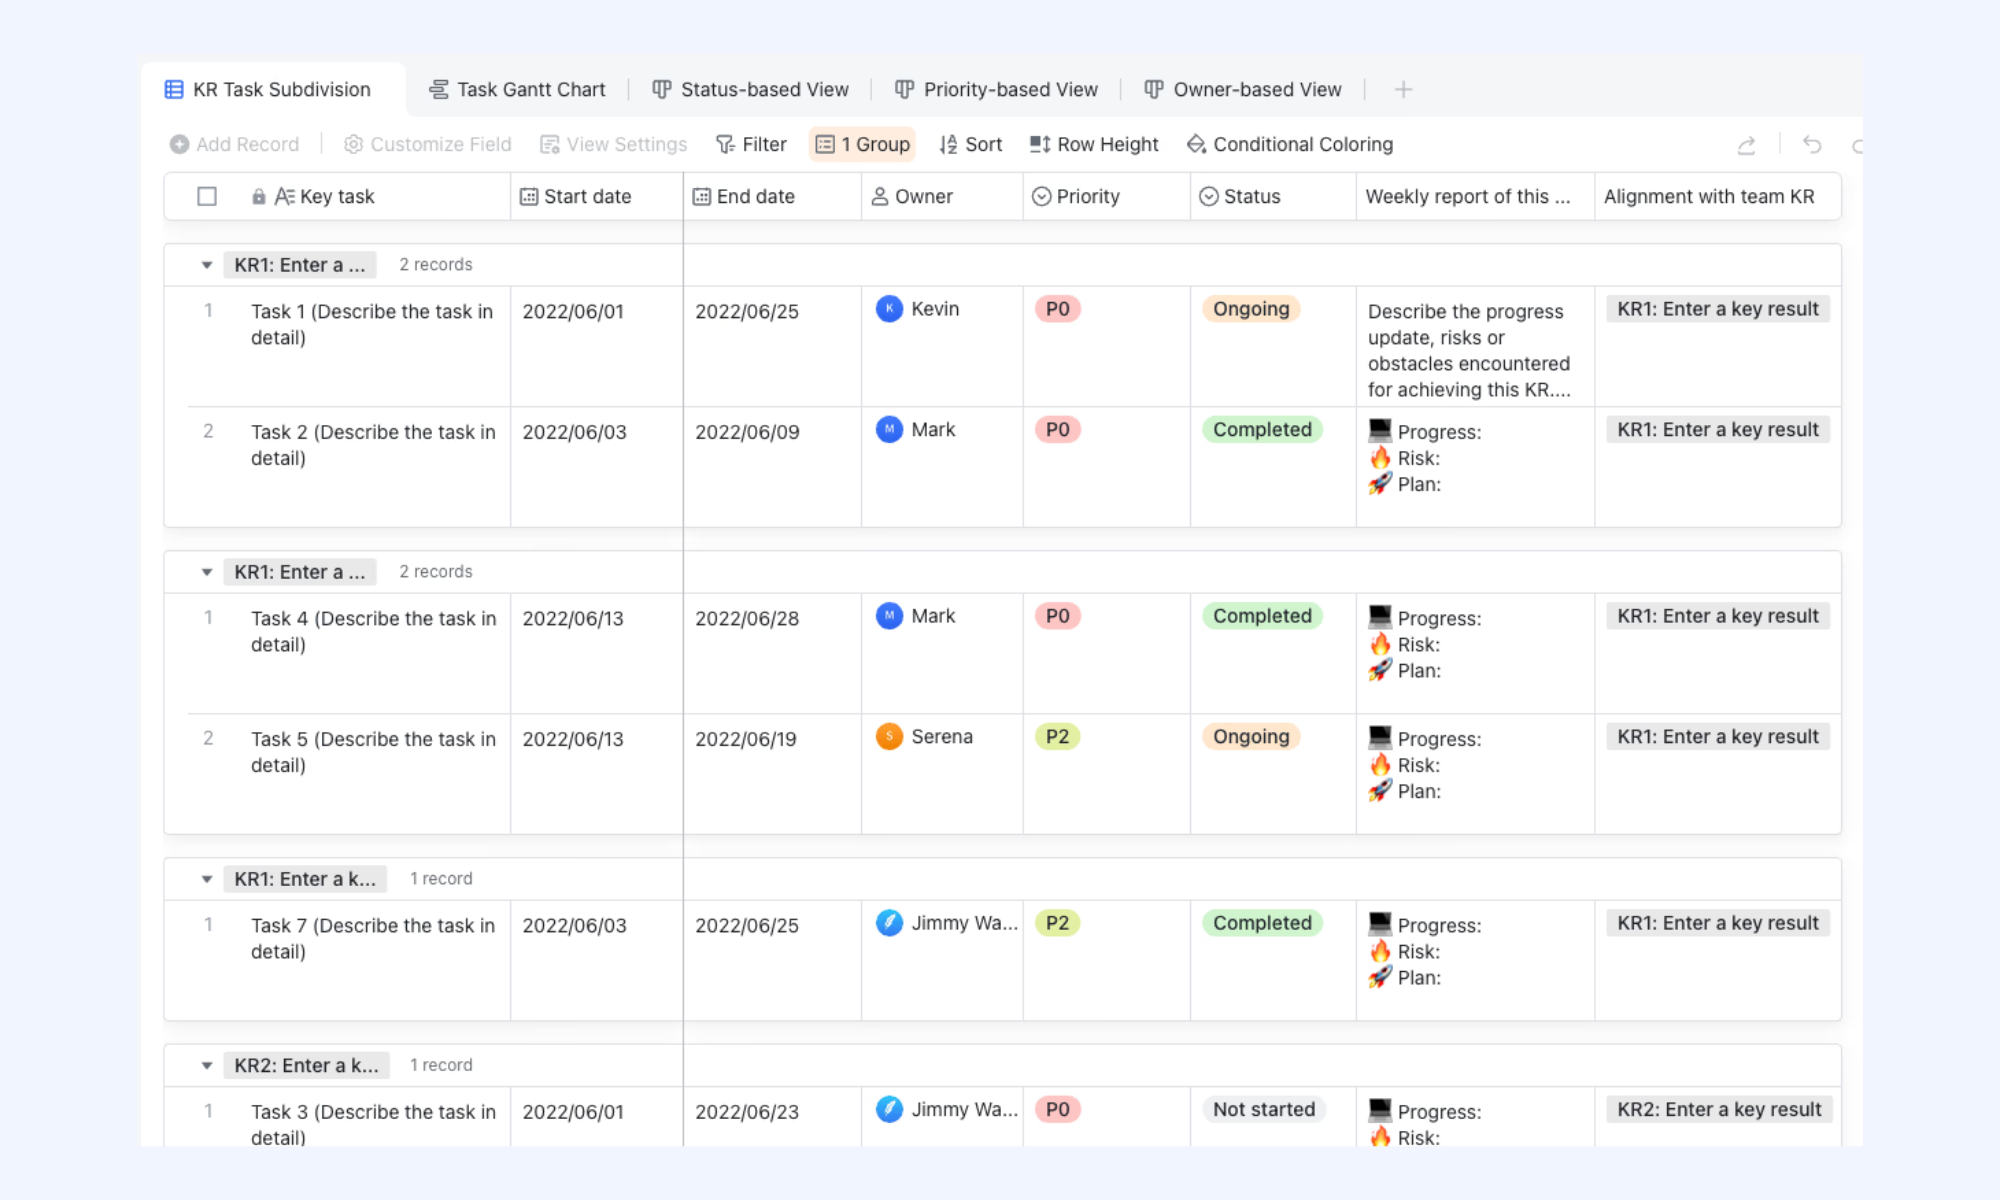Switch to the Task Gantt Chart tab
The image size is (2000, 1200).
point(517,90)
